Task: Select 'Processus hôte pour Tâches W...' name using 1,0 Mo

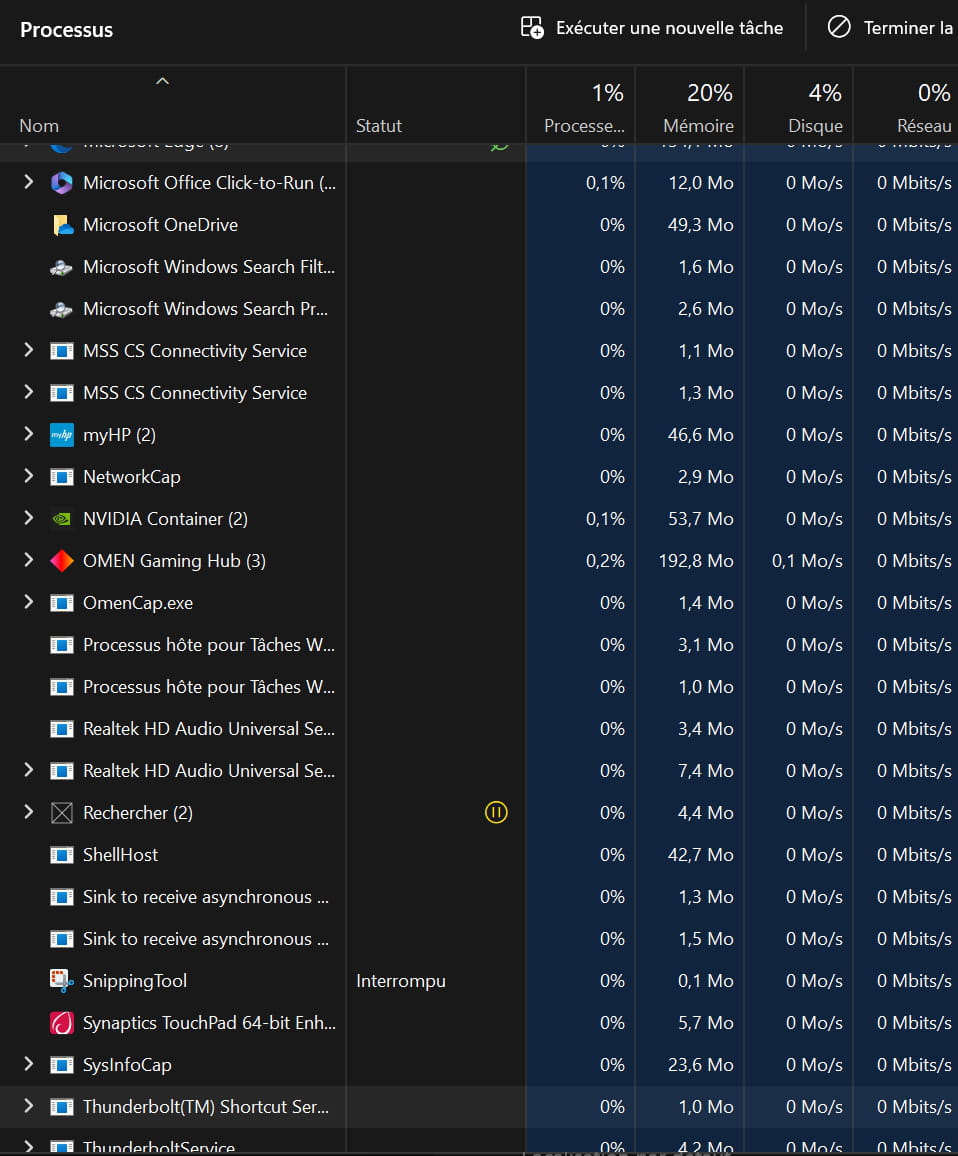Action: pos(209,687)
